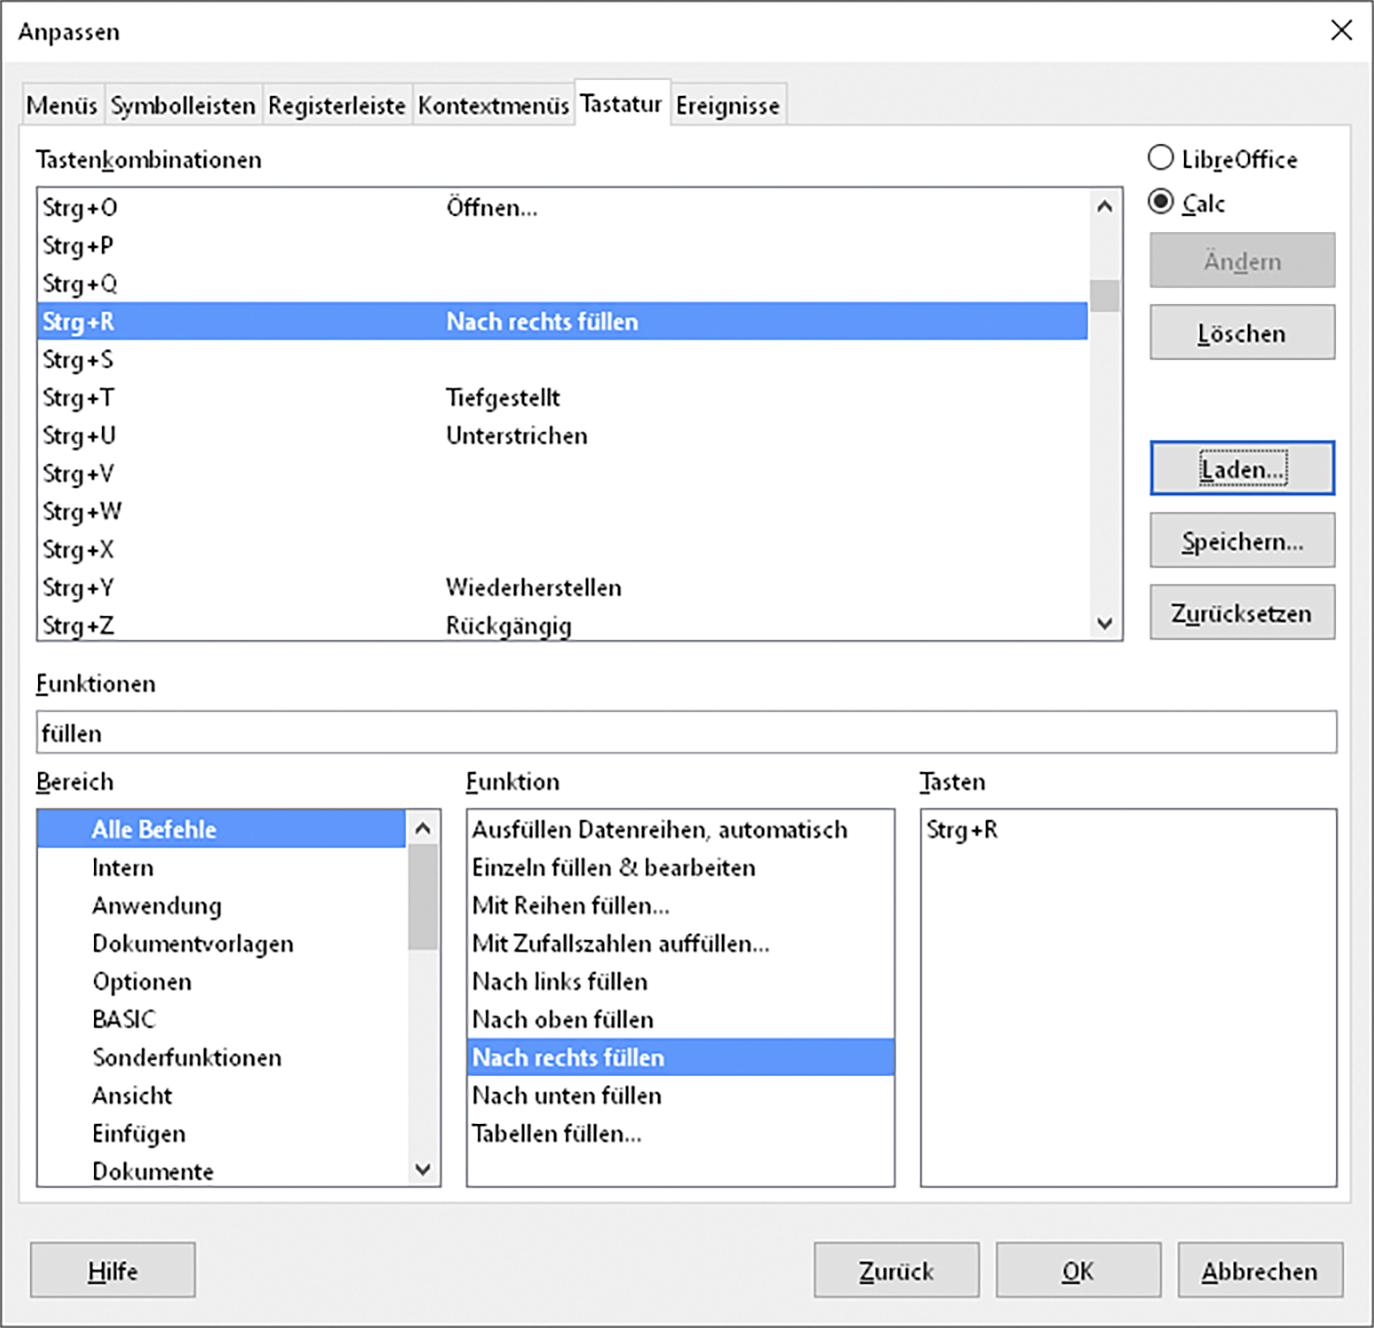This screenshot has width=1374, height=1328.
Task: Select function Nach links füllen
Action: tap(680, 981)
